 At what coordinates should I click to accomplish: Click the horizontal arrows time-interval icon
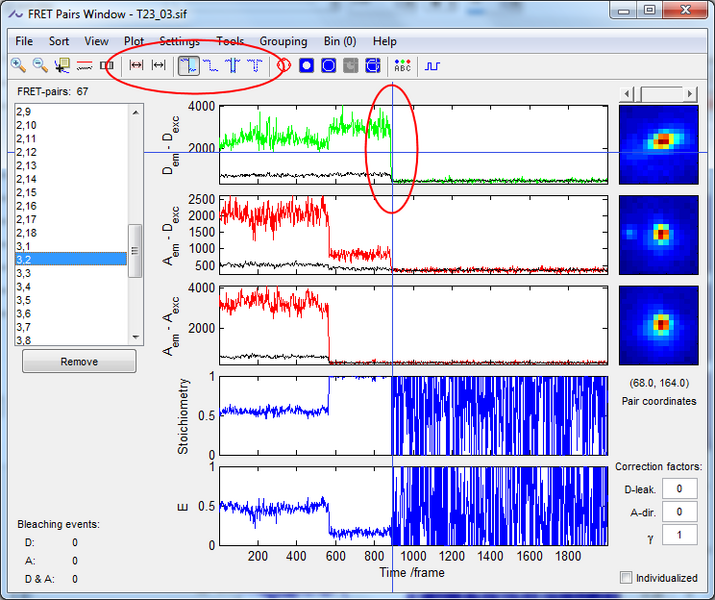click(x=137, y=65)
